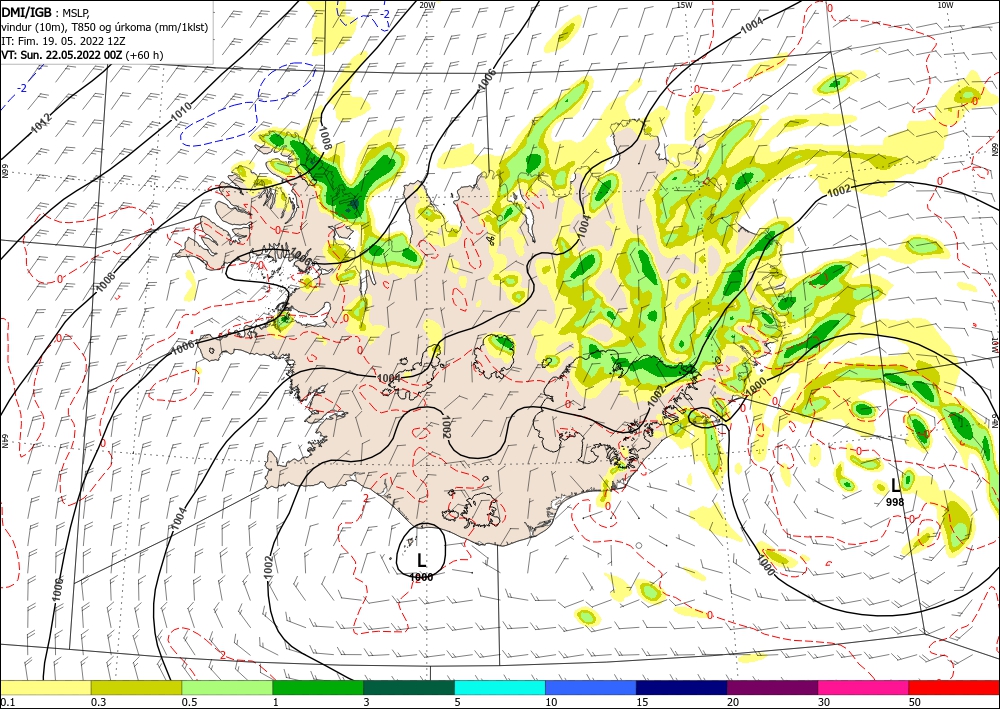Pick the cyan 5–10 legend swatch
Screen dimensions: 1000x709
point(500,687)
